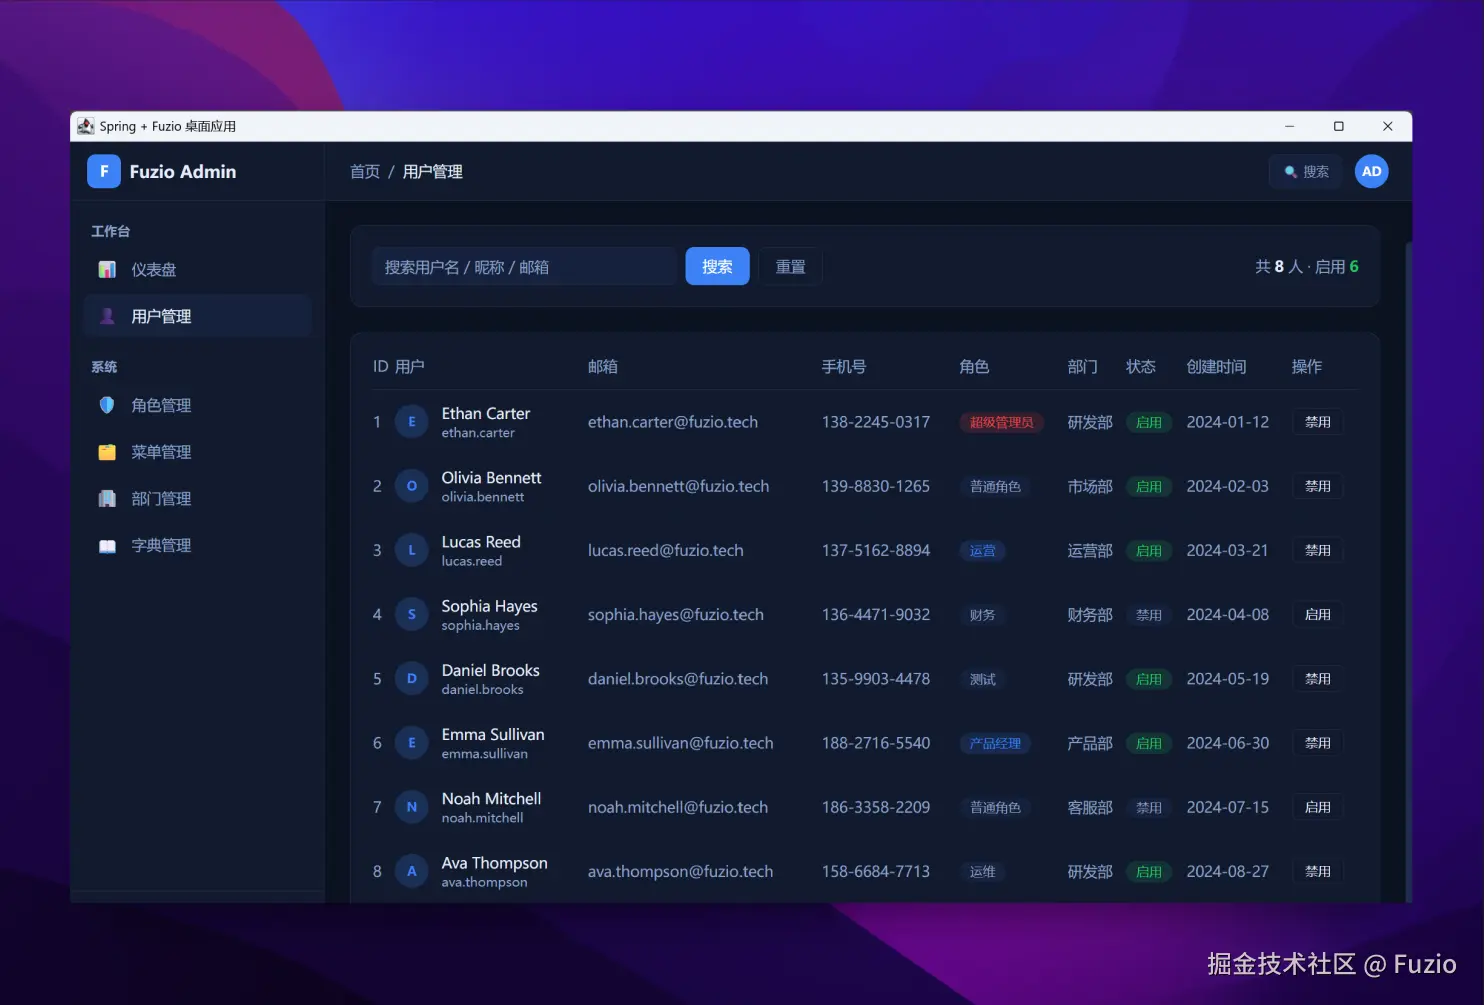Click the vertical scrollbar on the right
Screen dimensions: 1484x1005
[x=1408, y=570]
